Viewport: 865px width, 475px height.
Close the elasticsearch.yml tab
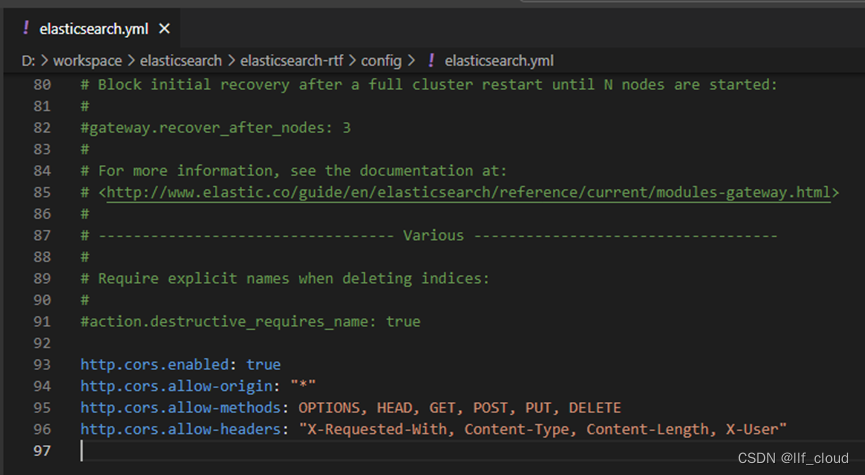tap(164, 29)
